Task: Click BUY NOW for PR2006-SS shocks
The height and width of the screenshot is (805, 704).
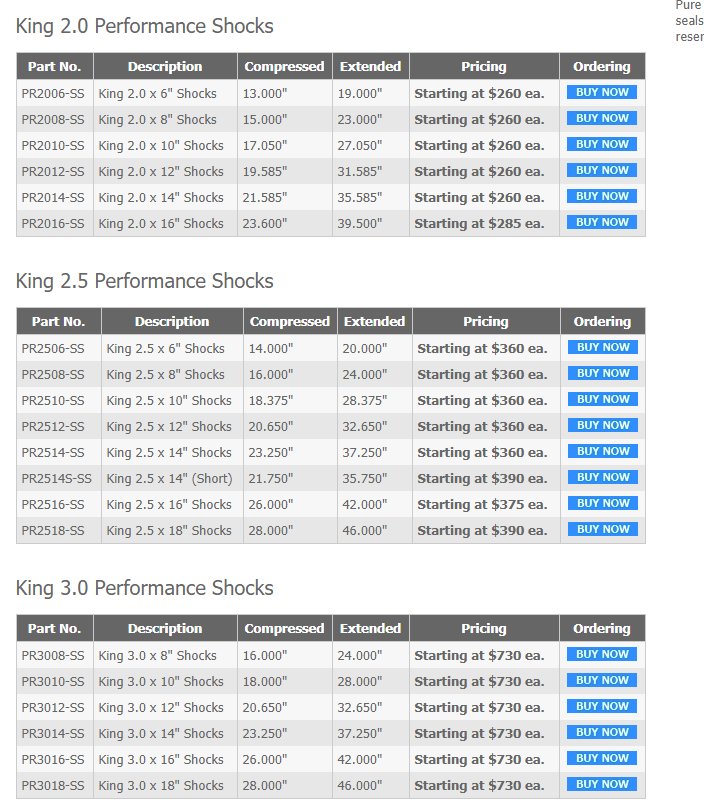Action: [x=602, y=92]
